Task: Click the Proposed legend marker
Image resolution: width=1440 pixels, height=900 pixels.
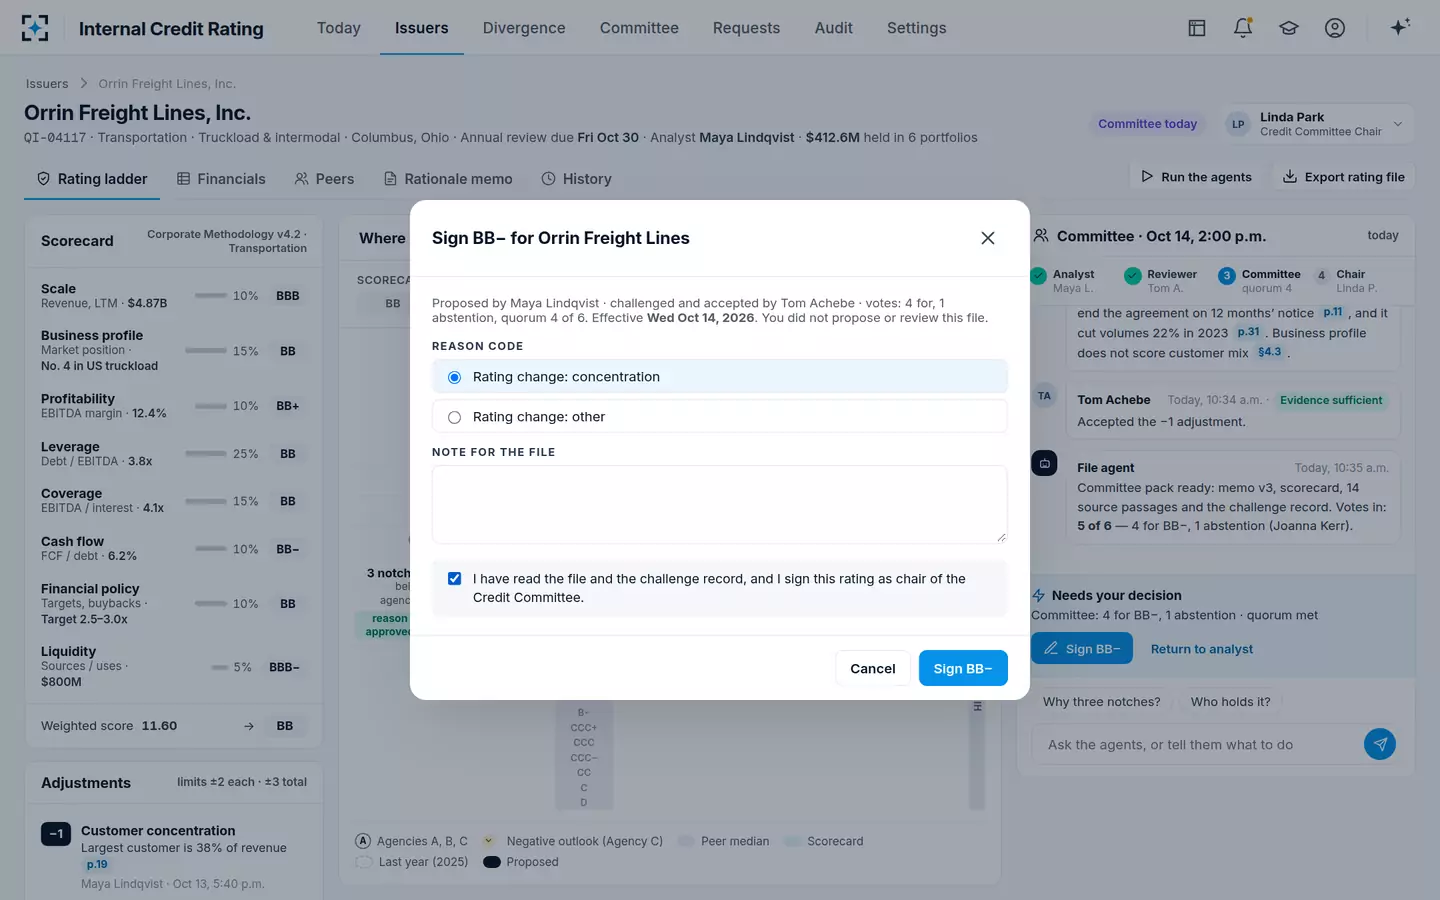Action: coord(492,862)
